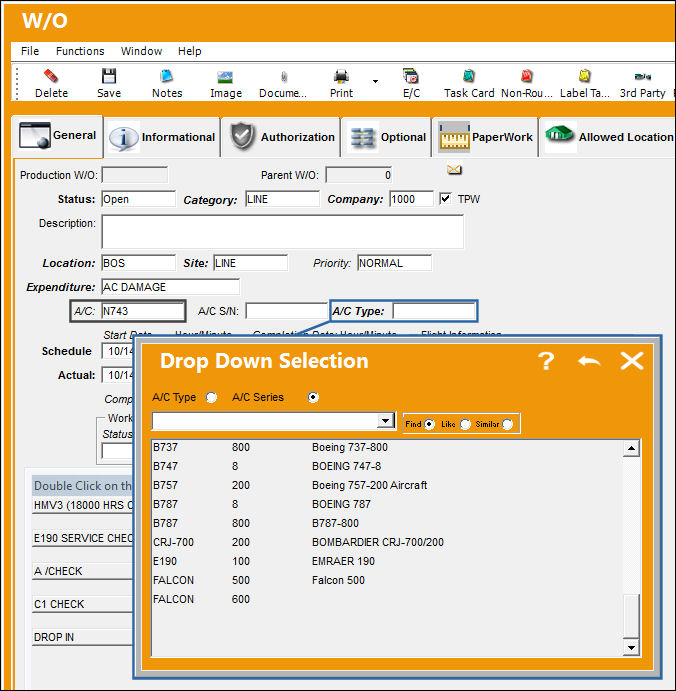The image size is (676, 691).
Task: Open the search combo box dropdown arrow
Action: click(x=386, y=421)
